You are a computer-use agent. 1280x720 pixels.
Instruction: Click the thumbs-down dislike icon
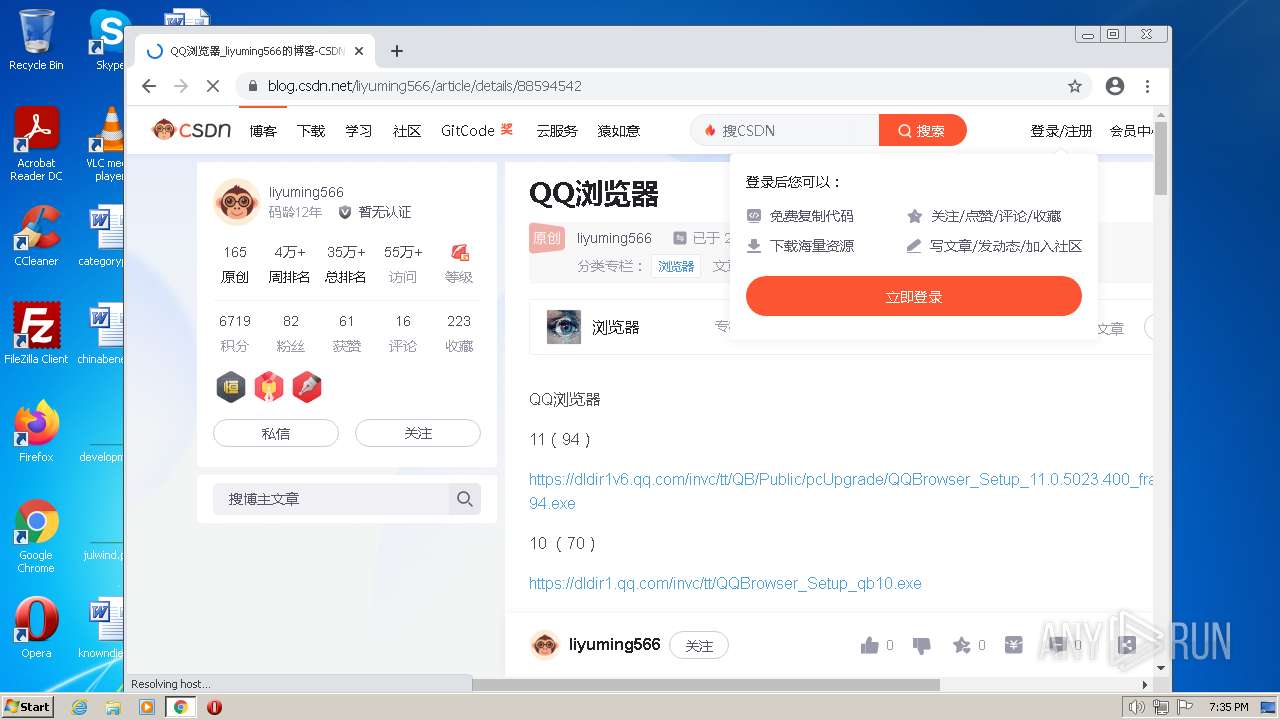click(x=922, y=646)
